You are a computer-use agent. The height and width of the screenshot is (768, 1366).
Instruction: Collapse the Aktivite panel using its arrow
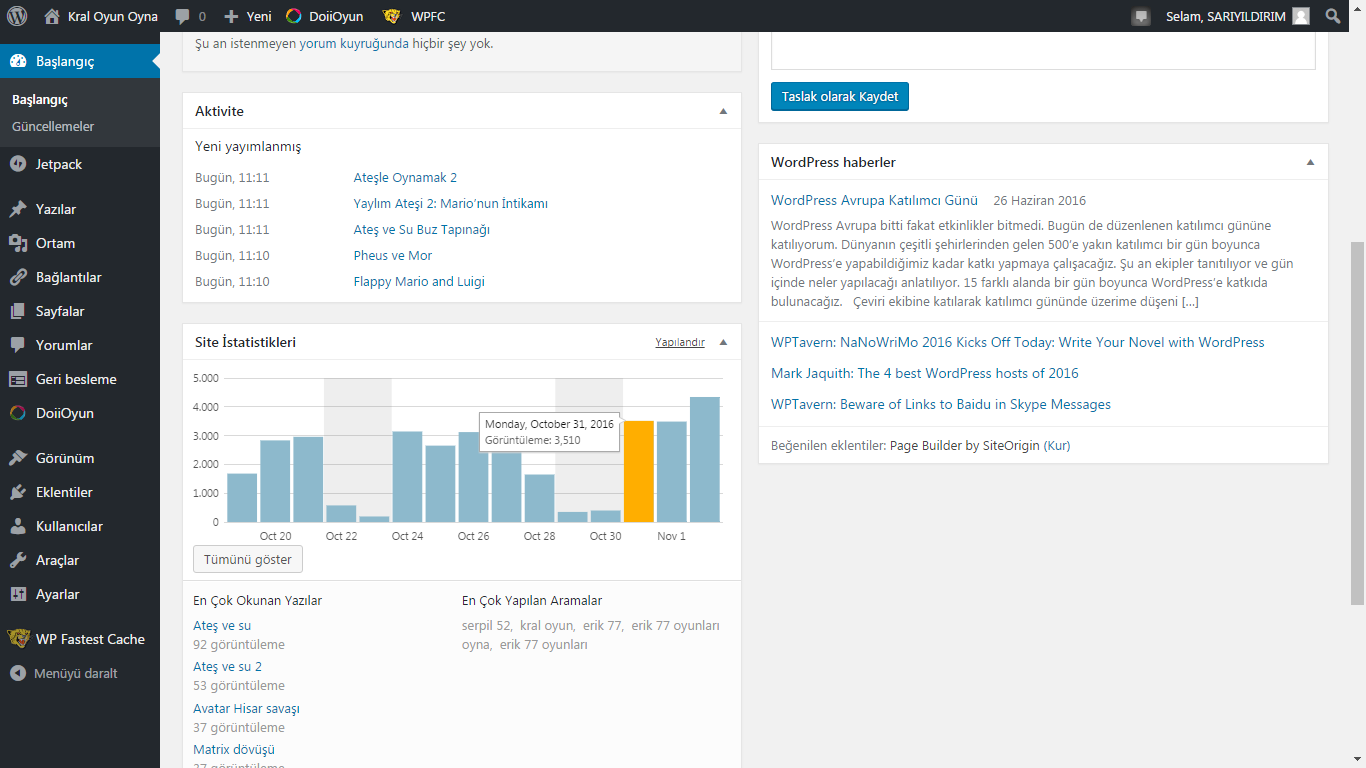tap(724, 111)
